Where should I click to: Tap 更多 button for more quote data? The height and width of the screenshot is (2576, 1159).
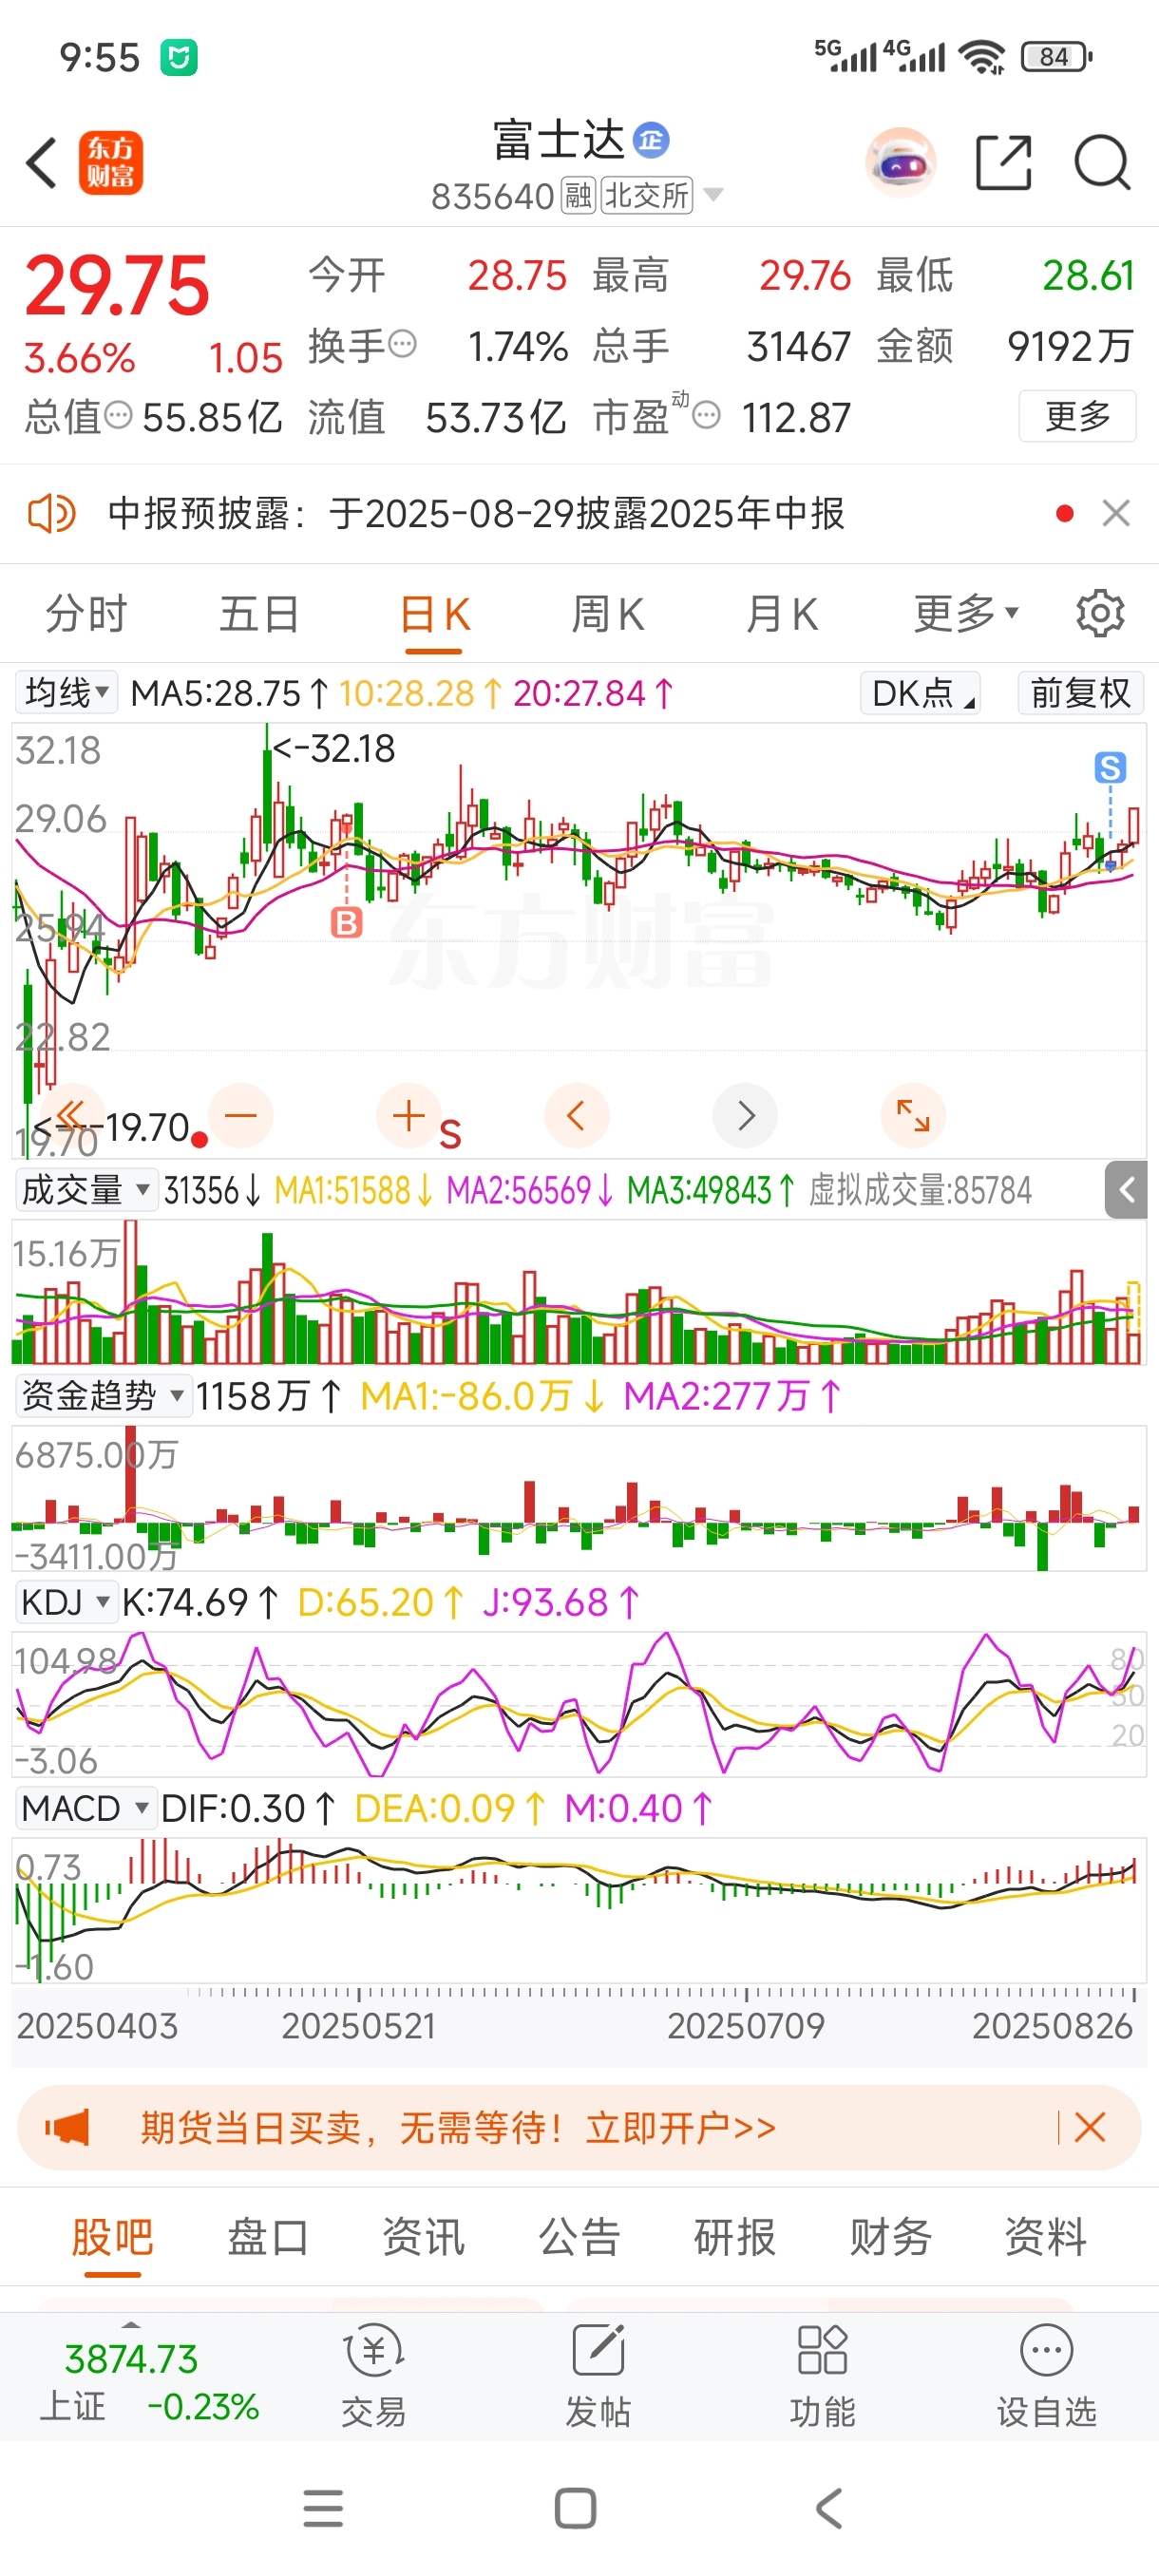tap(1077, 415)
